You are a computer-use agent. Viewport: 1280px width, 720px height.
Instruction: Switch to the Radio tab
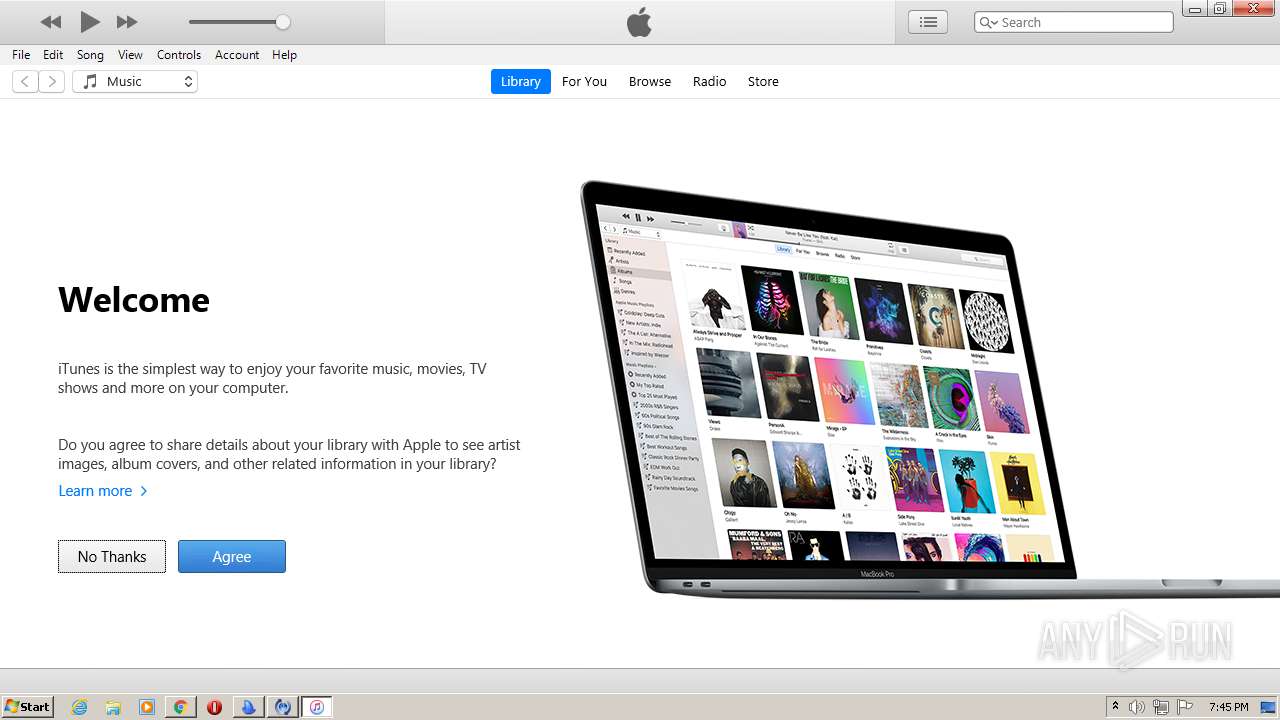click(709, 82)
